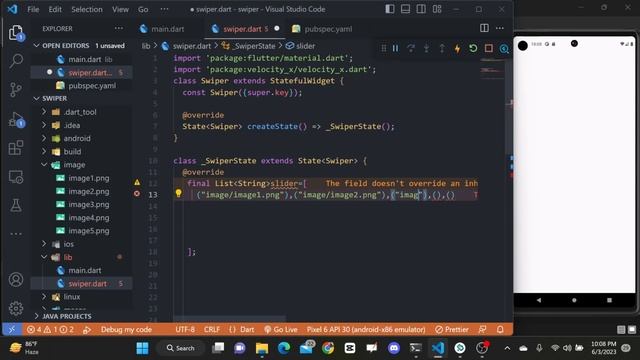Open image3.png in the explorer
The height and width of the screenshot is (360, 640).
89,204
